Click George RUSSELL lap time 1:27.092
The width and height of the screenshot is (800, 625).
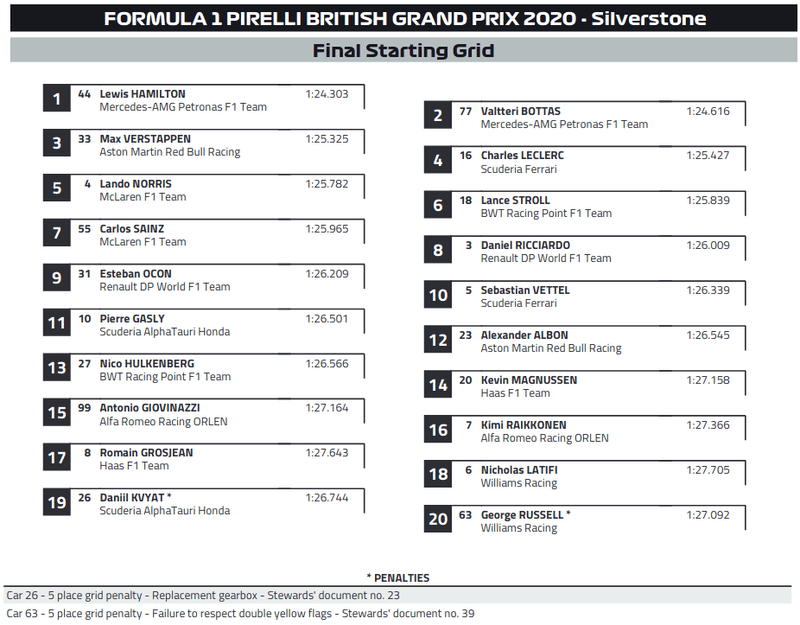pos(707,515)
